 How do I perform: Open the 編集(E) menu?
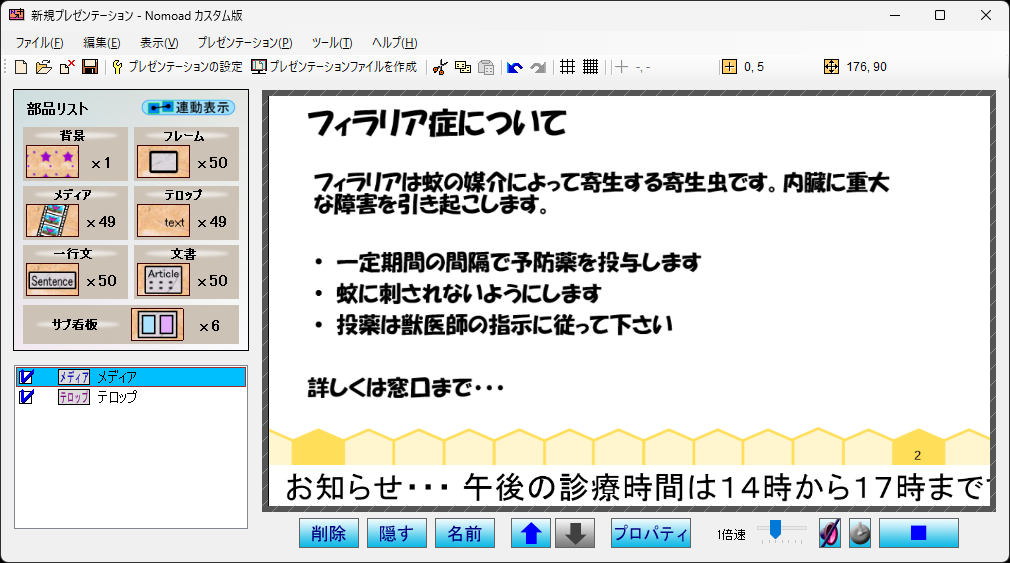point(102,43)
